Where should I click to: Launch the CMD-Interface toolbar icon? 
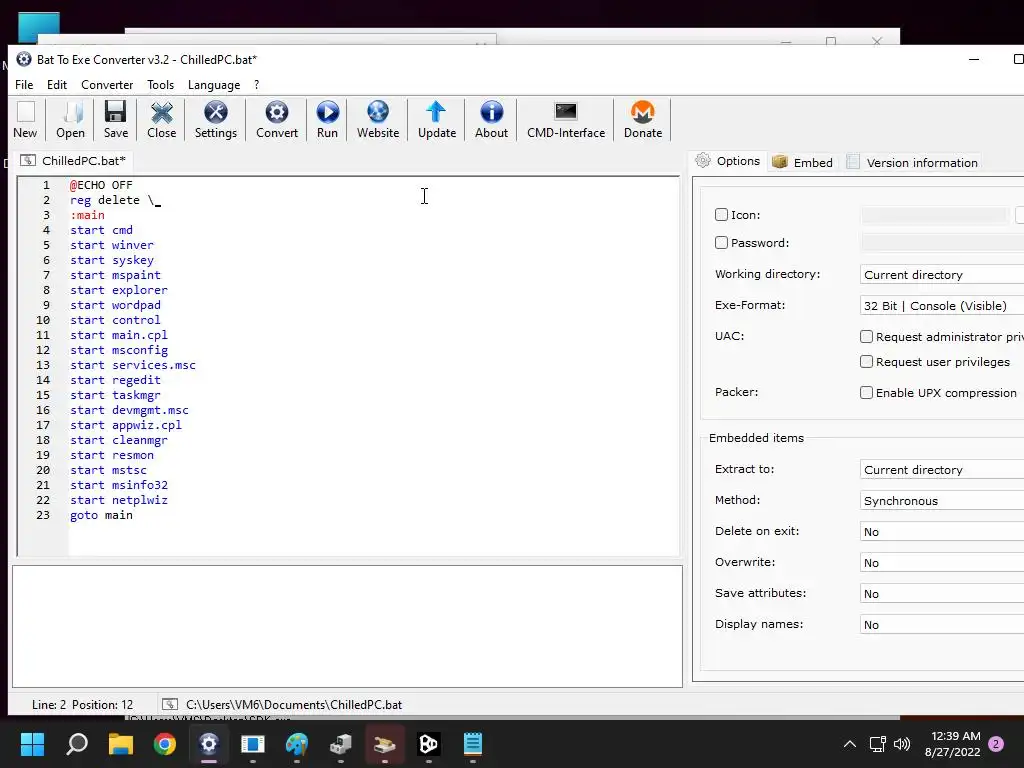[566, 120]
